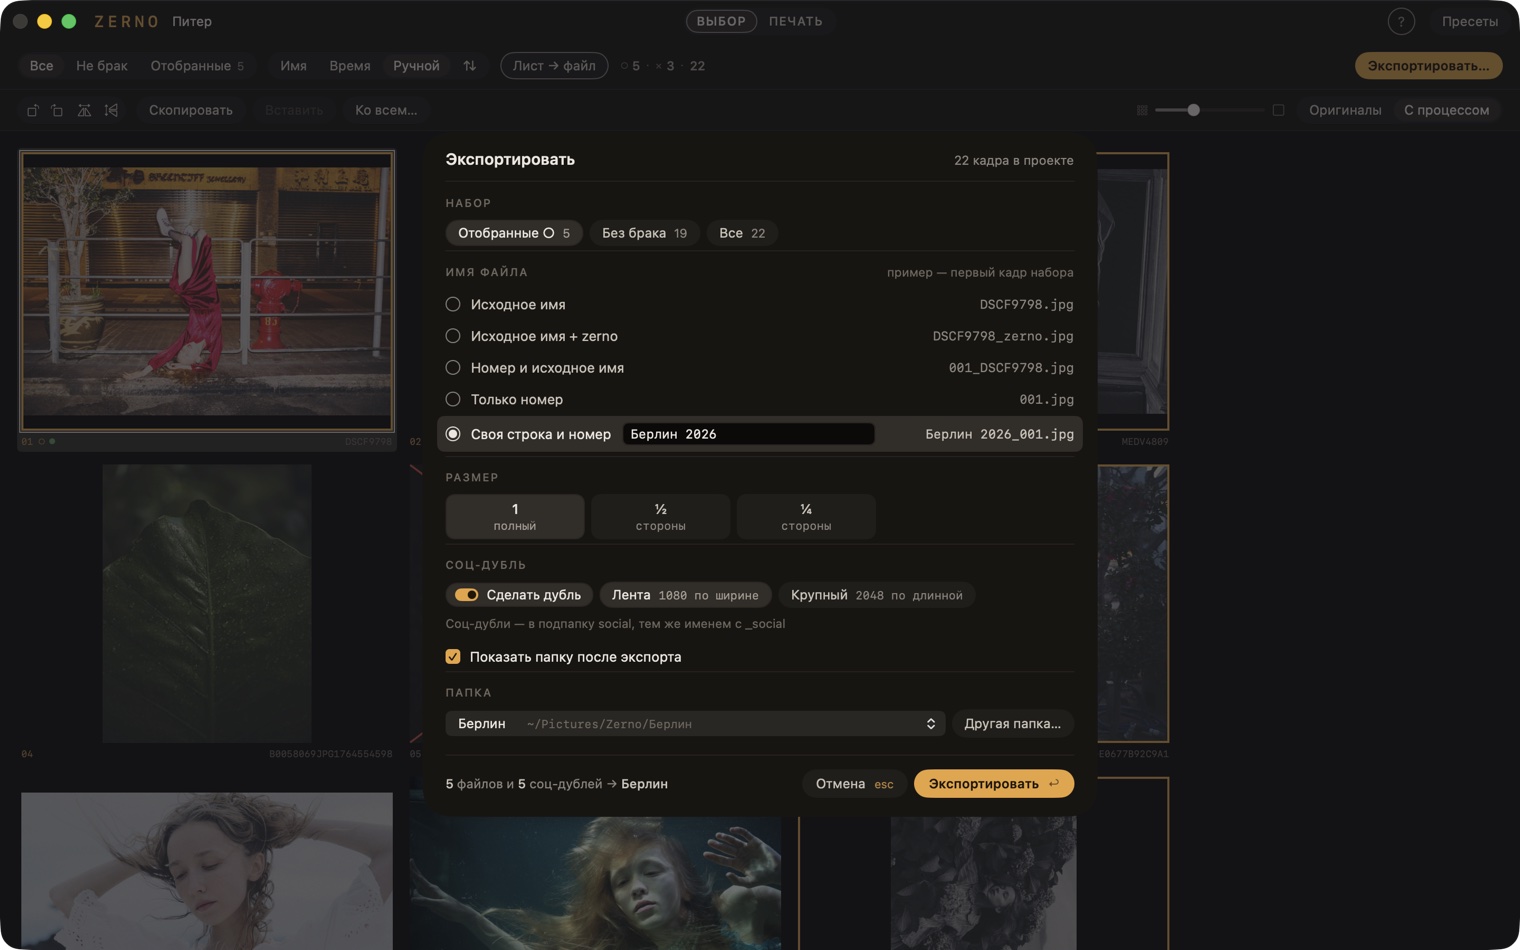Switch to the ПЕЧАТЬ tab
Screen dimensions: 1520x950
pyautogui.click(x=796, y=21)
